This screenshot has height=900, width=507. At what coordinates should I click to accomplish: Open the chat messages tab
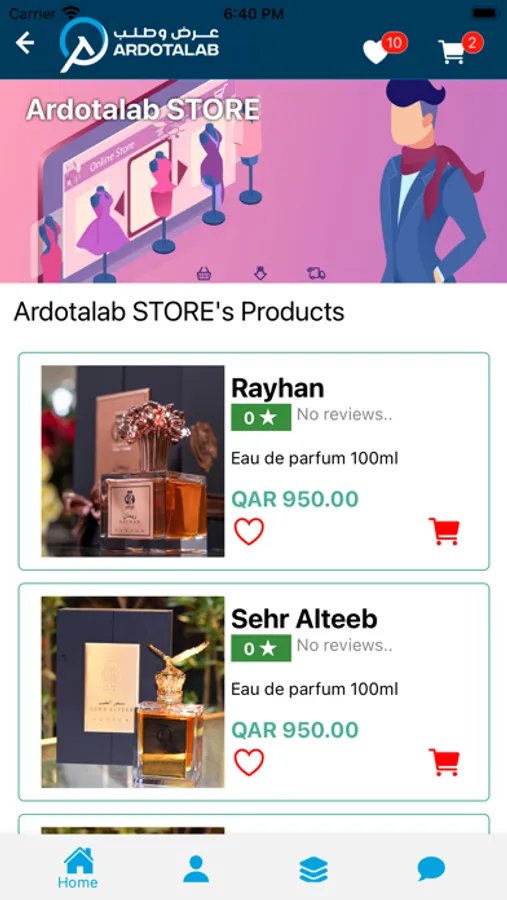click(431, 868)
